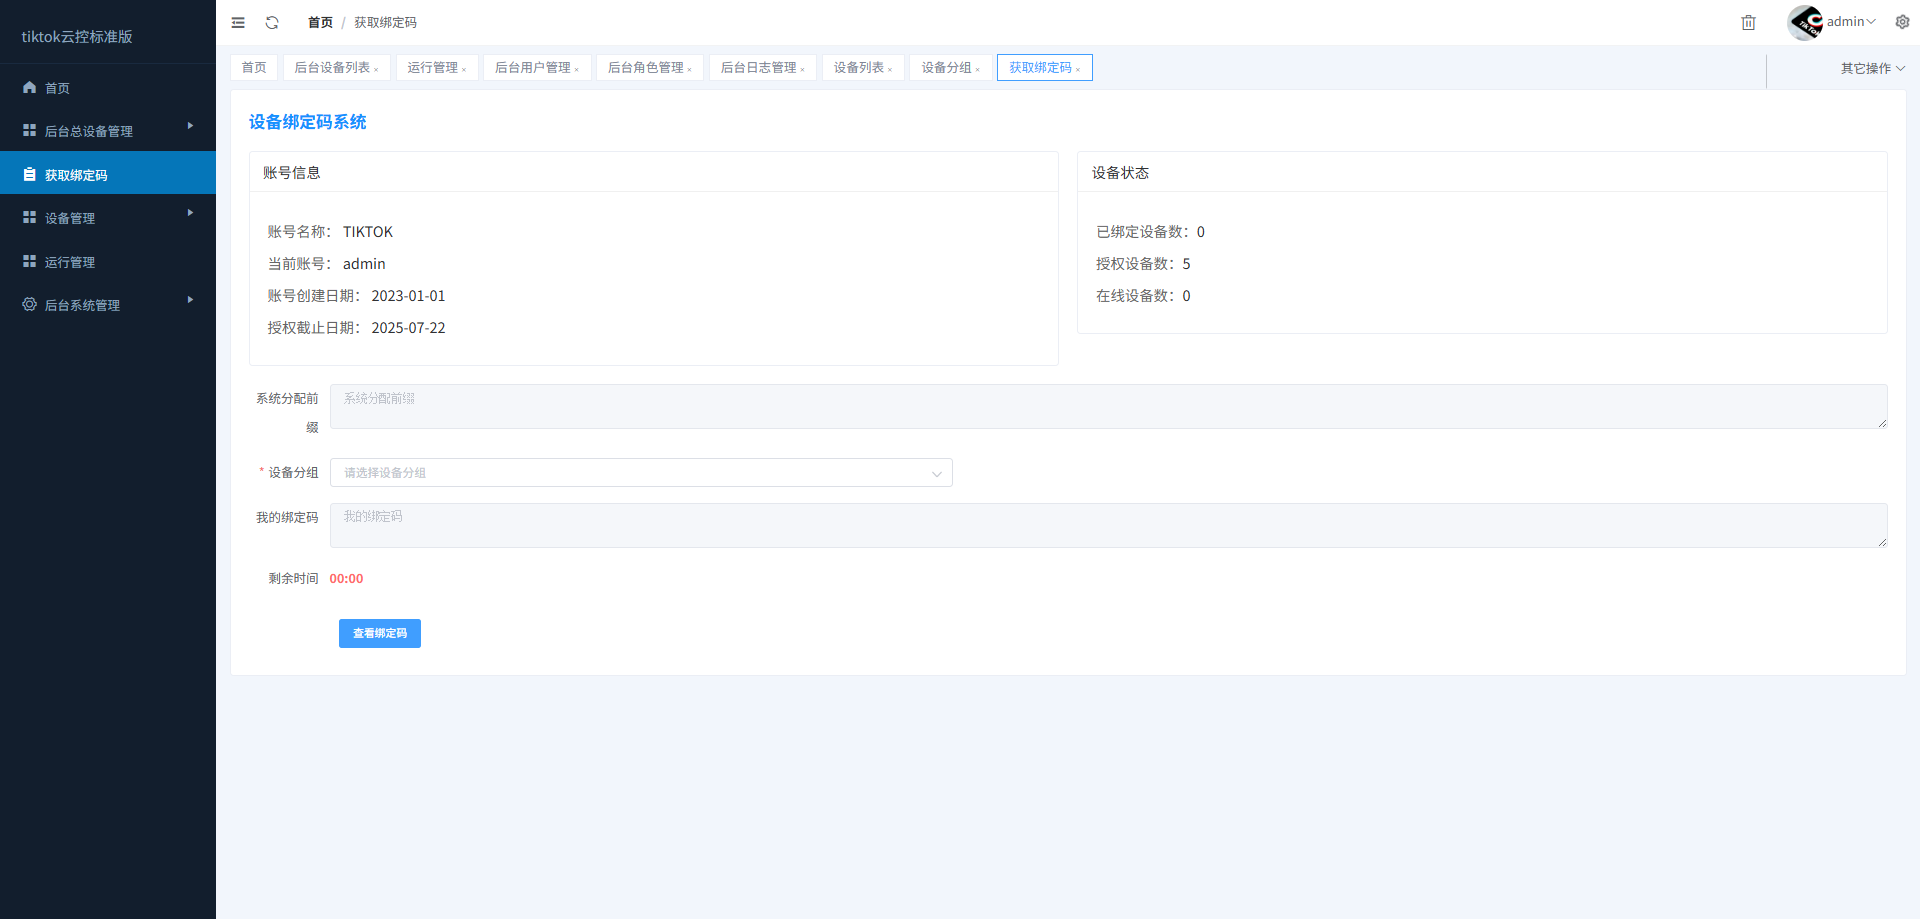Click the admin avatar image in top bar
Screen dimensions: 1920x919
click(1803, 21)
